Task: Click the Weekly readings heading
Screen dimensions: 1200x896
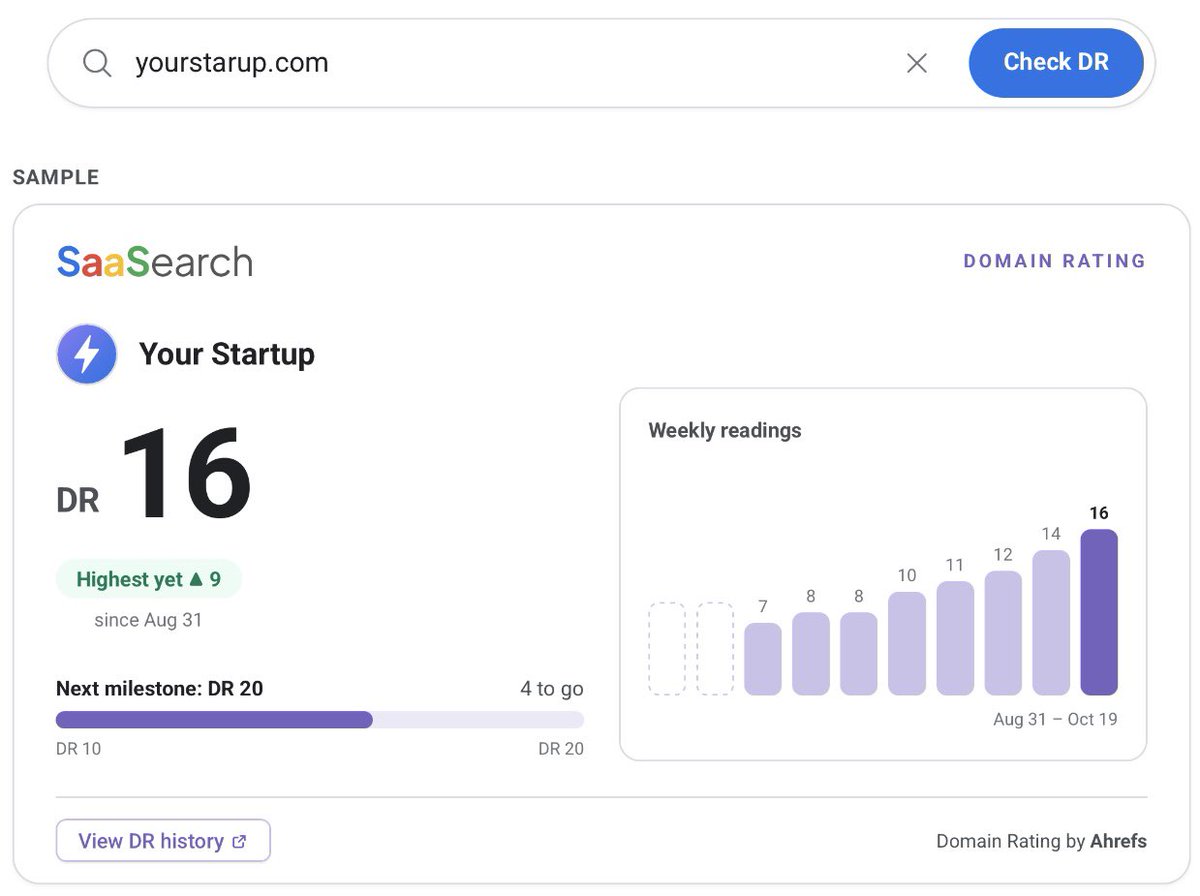Action: [725, 431]
